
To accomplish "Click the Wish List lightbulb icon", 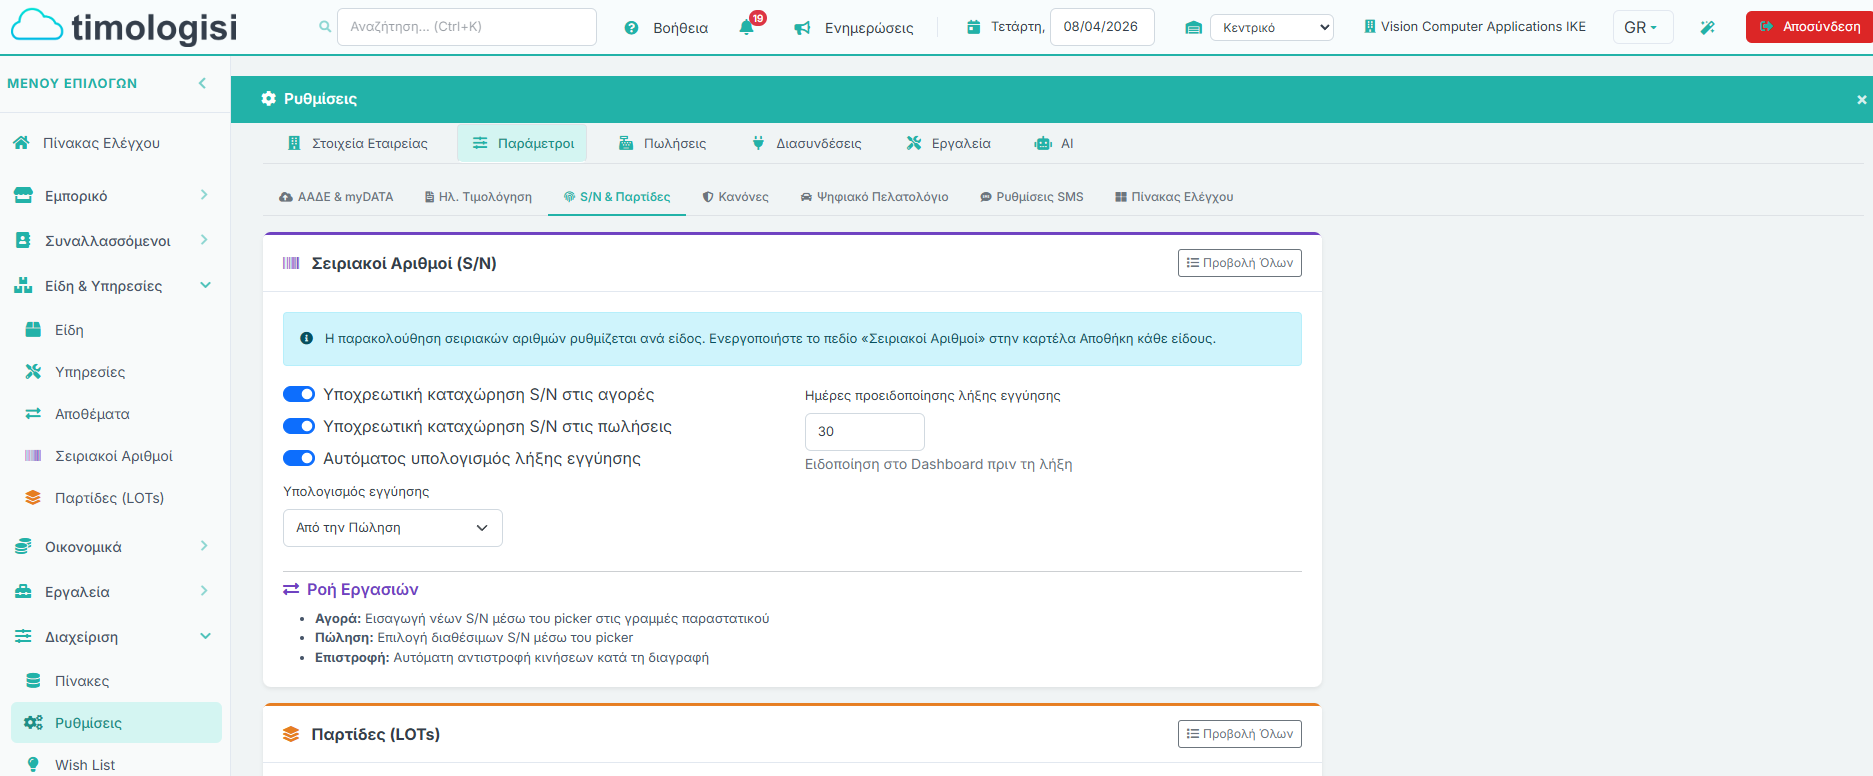I will (33, 764).
